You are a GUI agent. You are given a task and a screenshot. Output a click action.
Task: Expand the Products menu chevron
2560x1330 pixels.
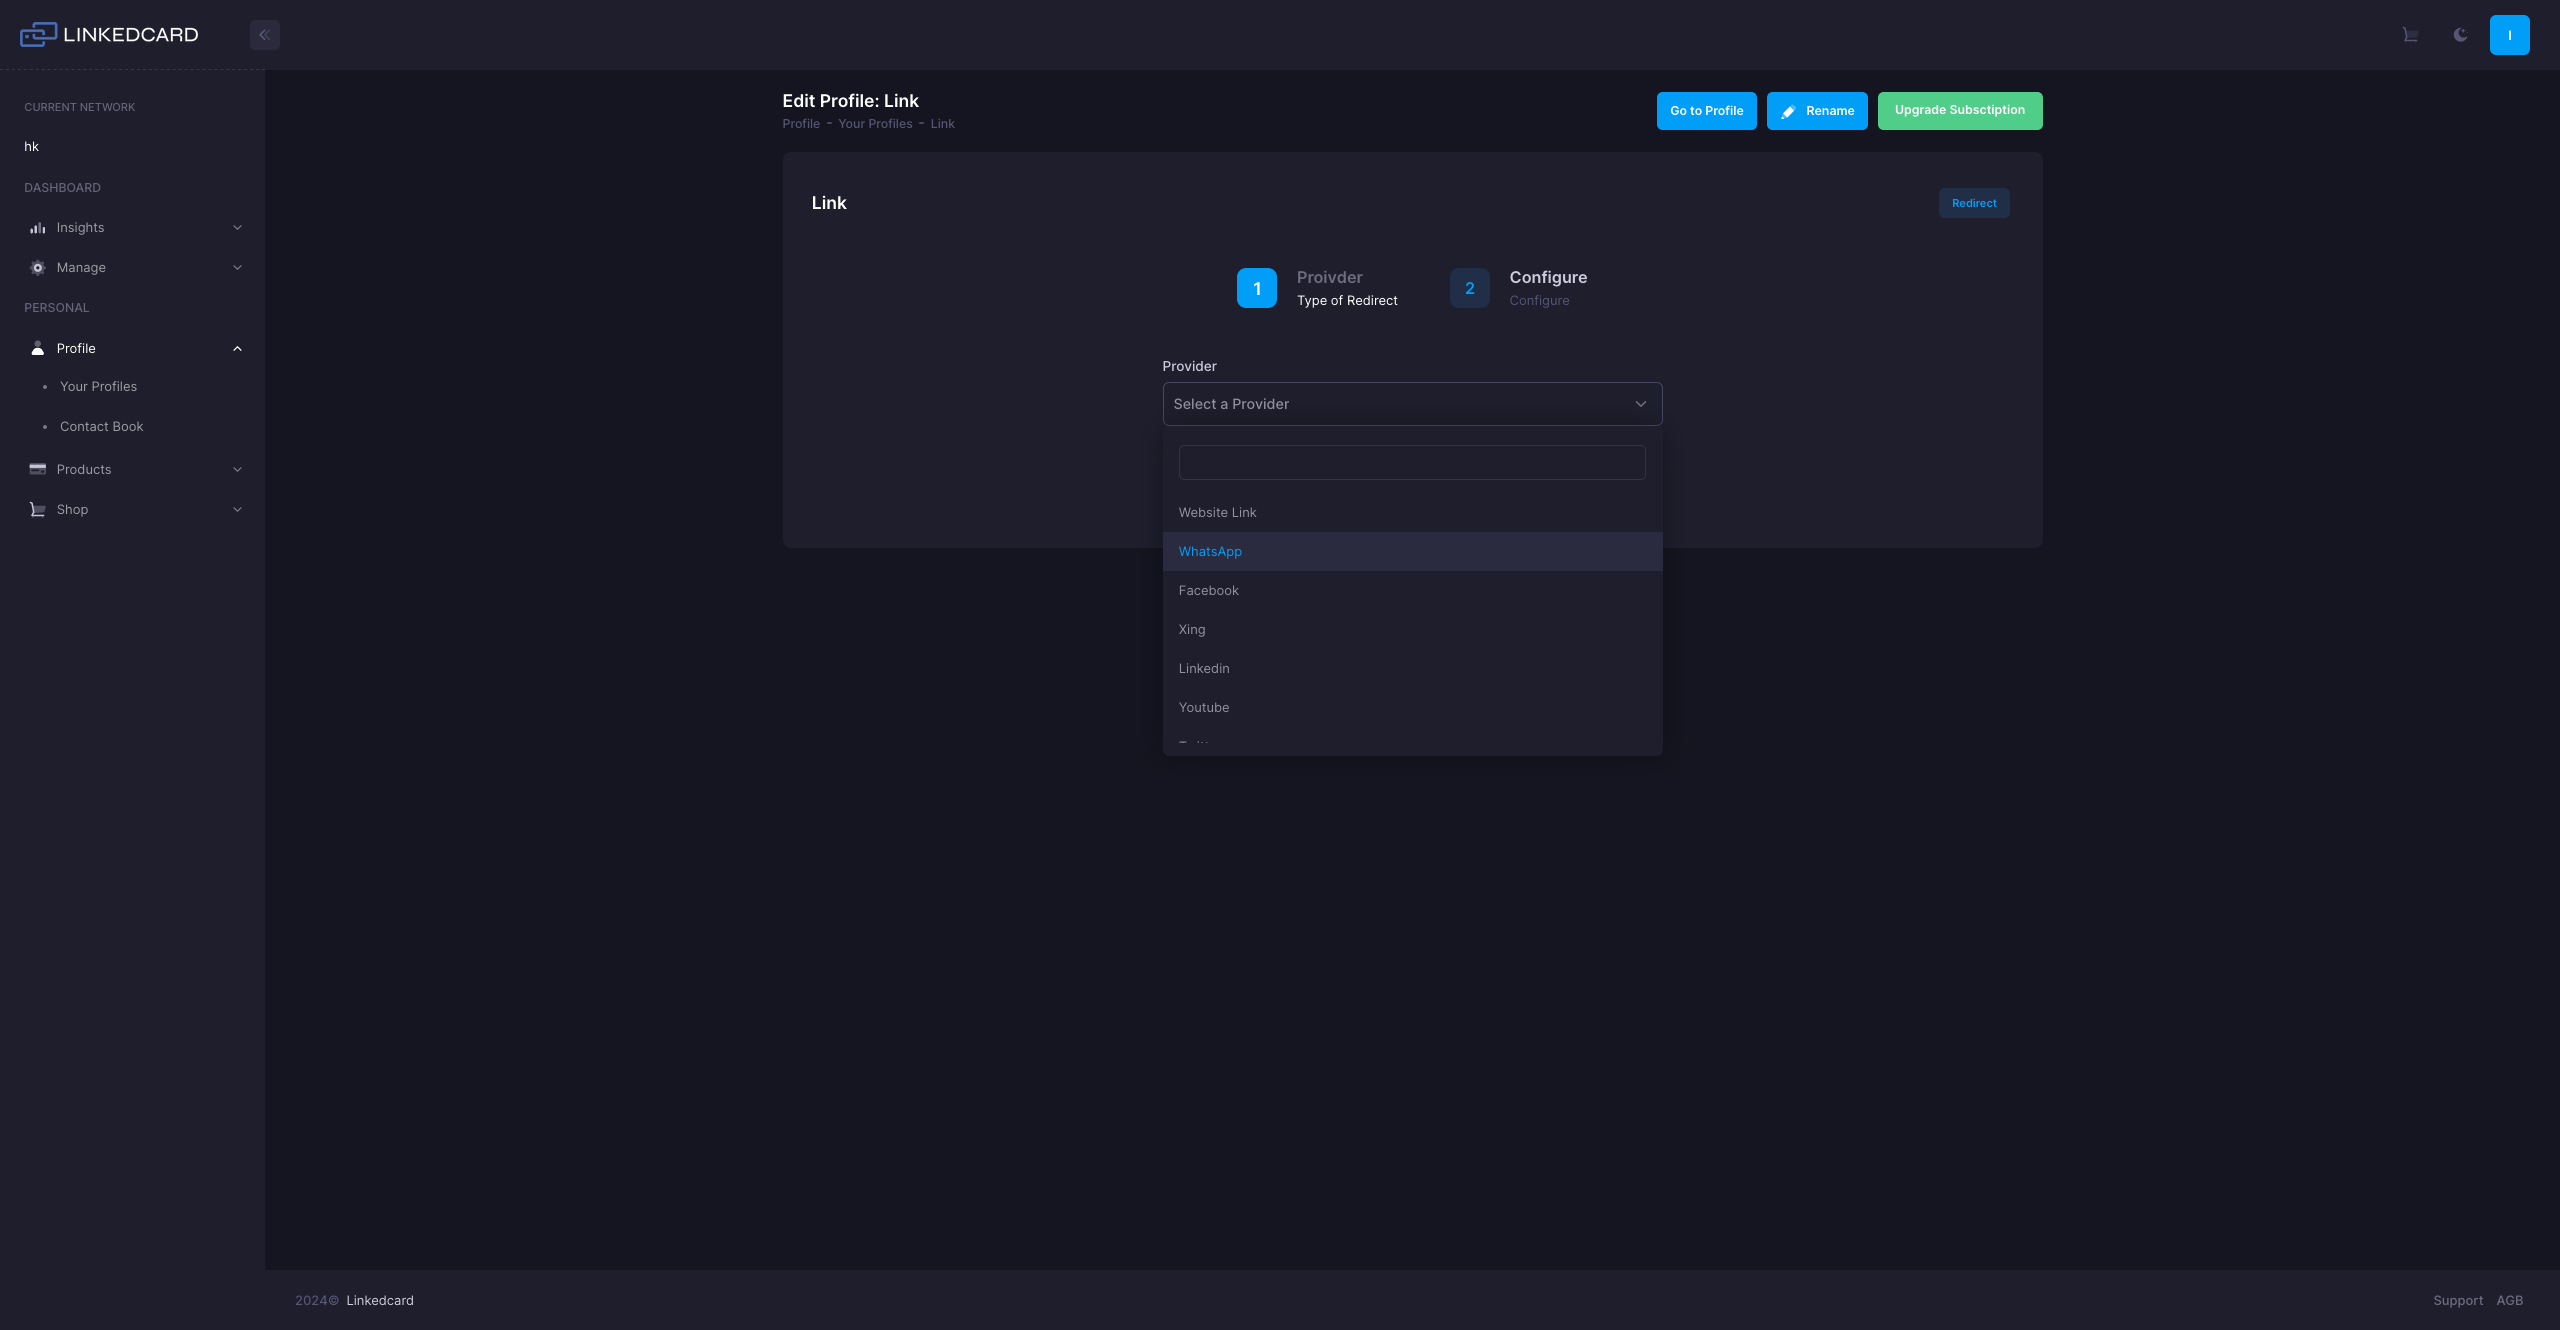point(237,469)
